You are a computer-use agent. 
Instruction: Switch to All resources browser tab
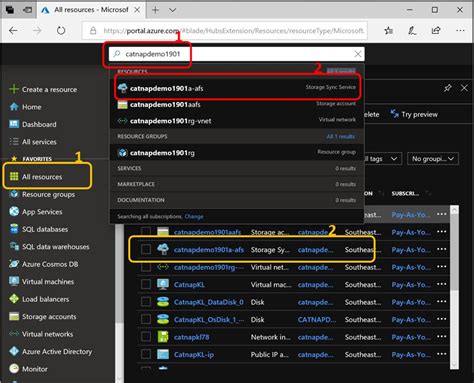click(x=91, y=10)
